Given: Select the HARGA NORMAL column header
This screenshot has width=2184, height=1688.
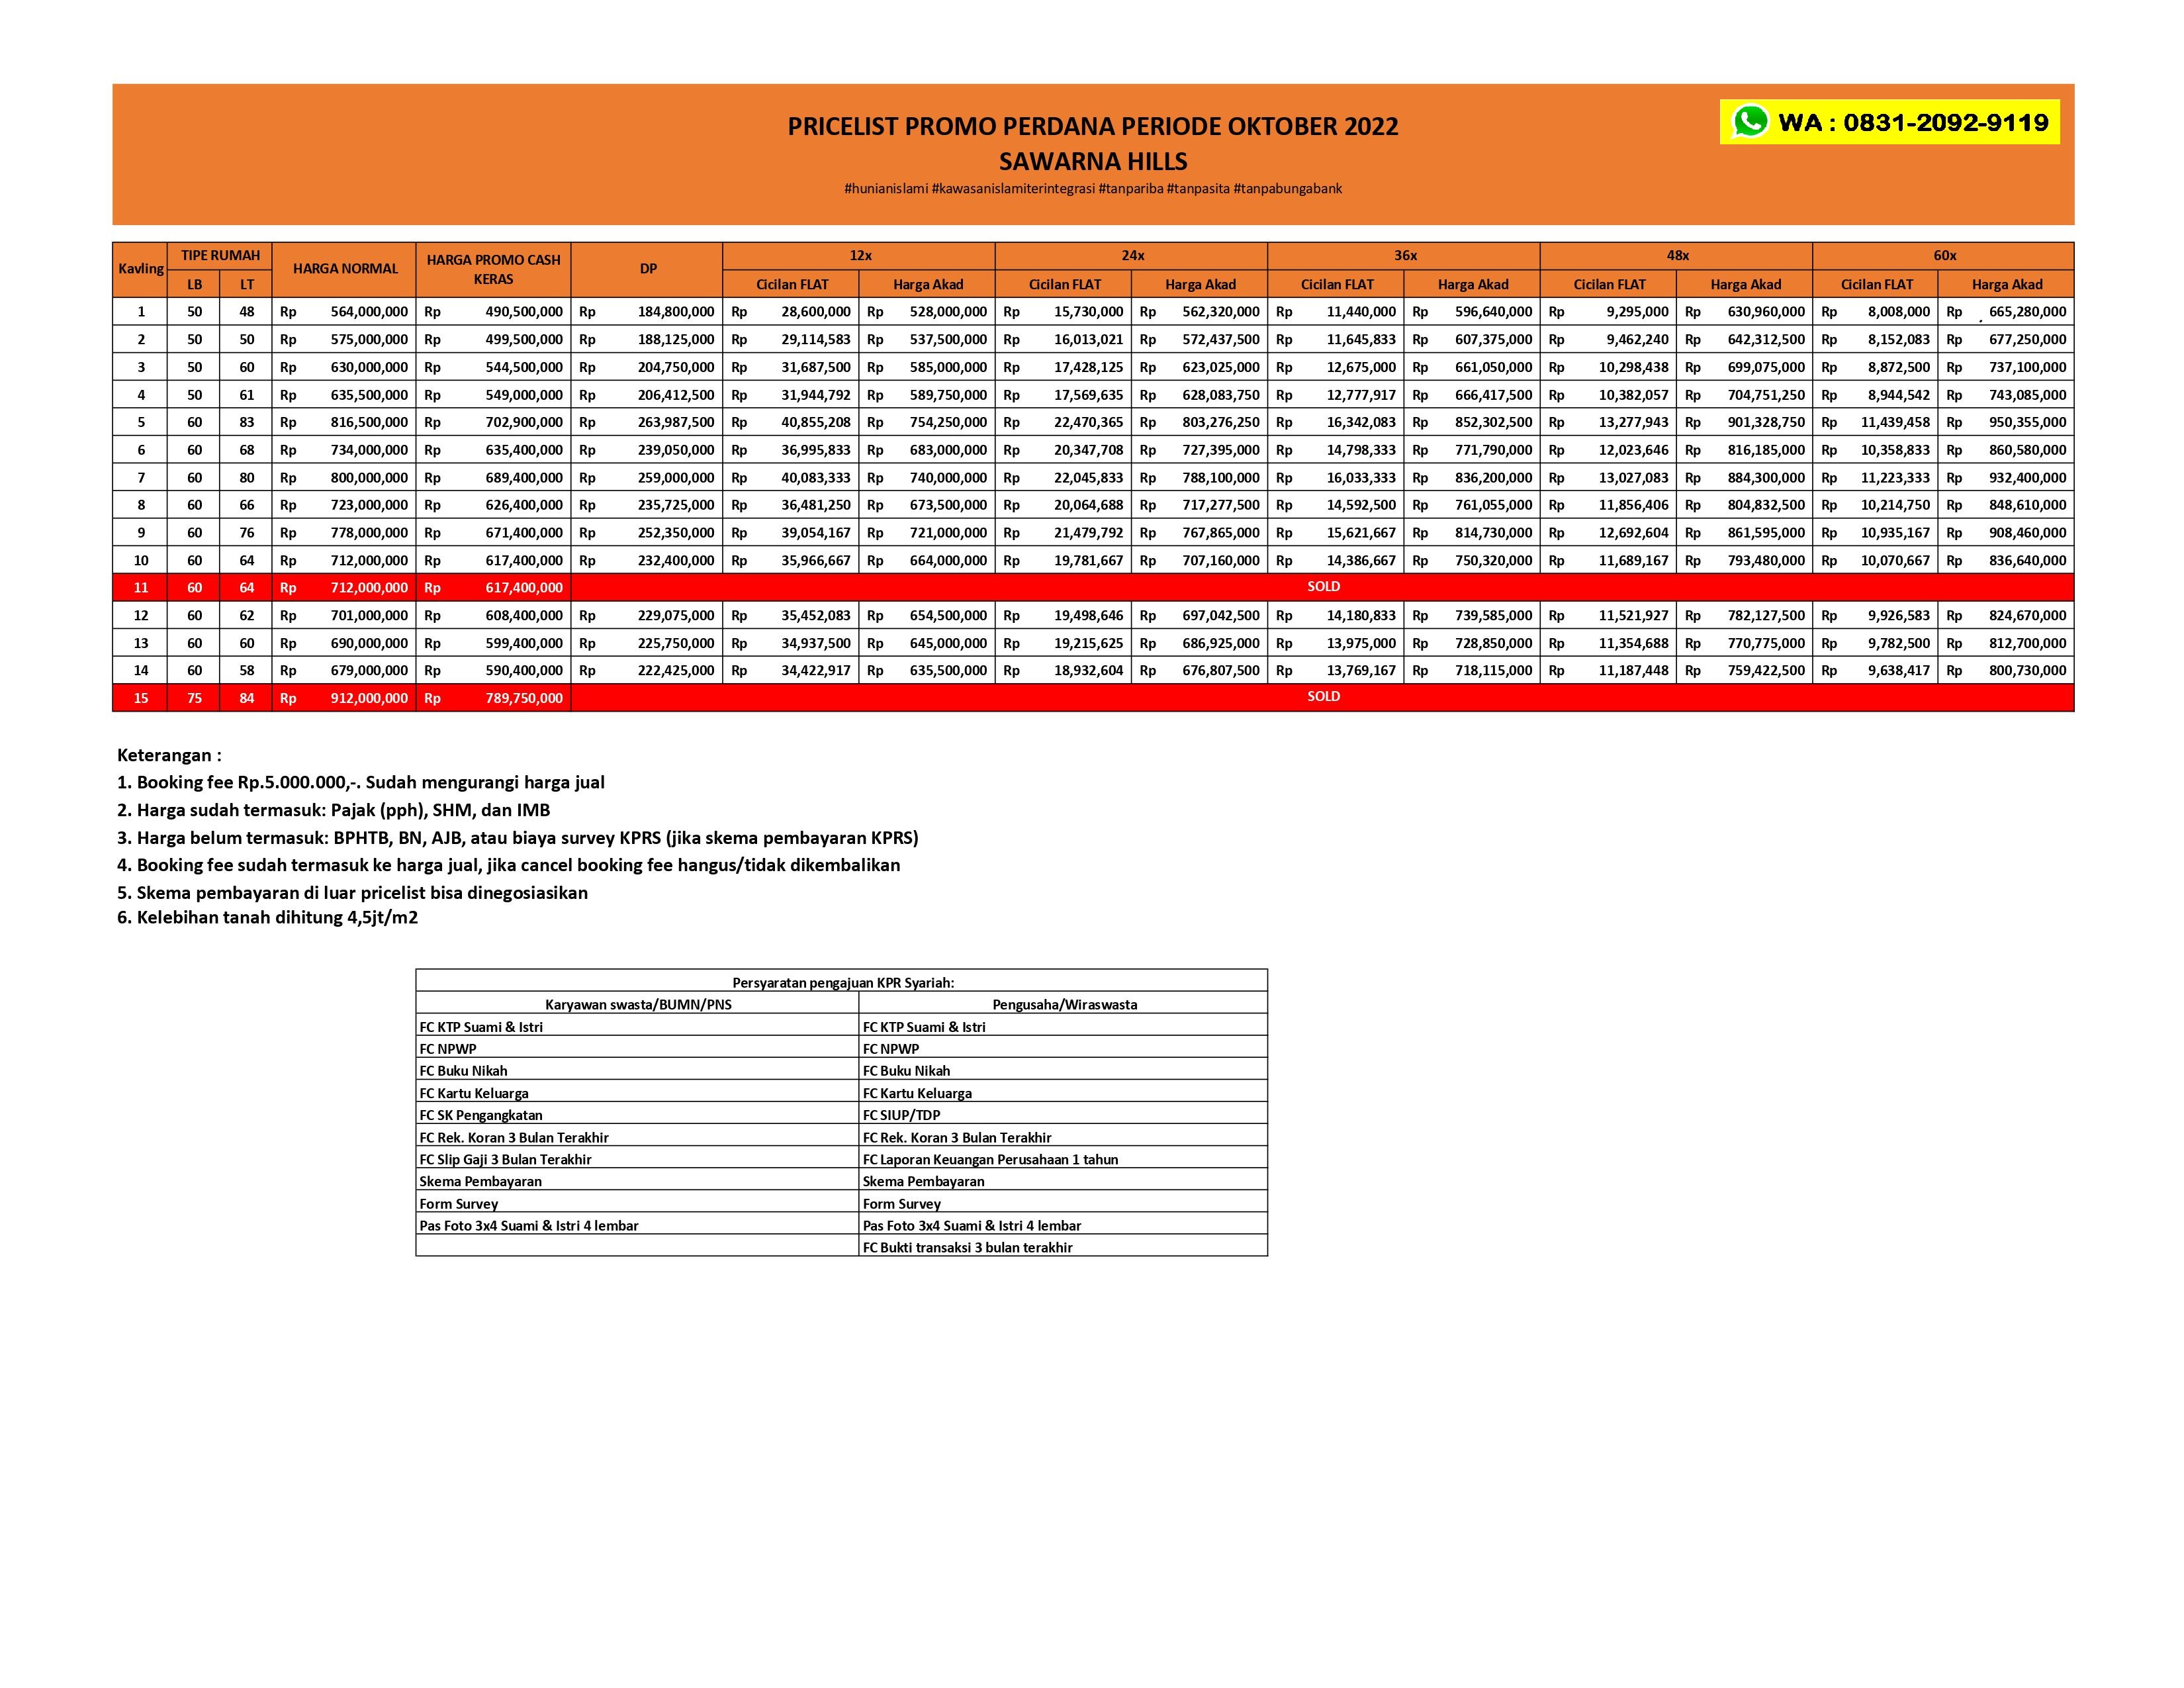Looking at the screenshot, I should [x=345, y=269].
